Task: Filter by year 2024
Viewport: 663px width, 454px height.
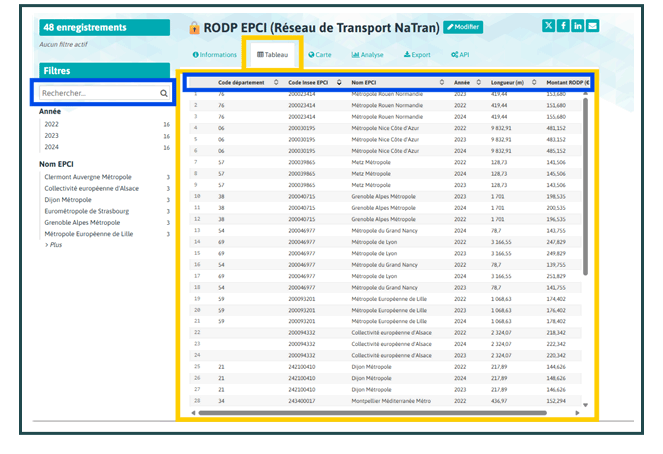Action: tap(52, 146)
